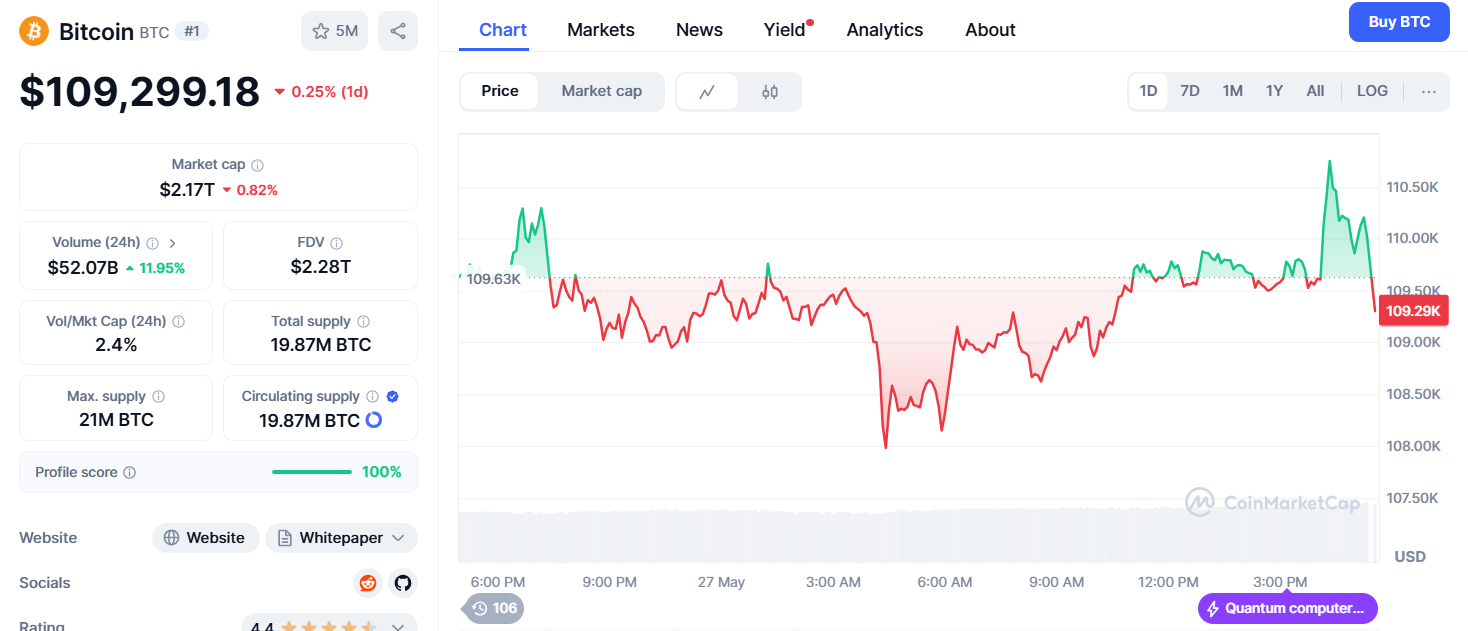Click the 0.25% (1d) change indicator

click(x=321, y=92)
